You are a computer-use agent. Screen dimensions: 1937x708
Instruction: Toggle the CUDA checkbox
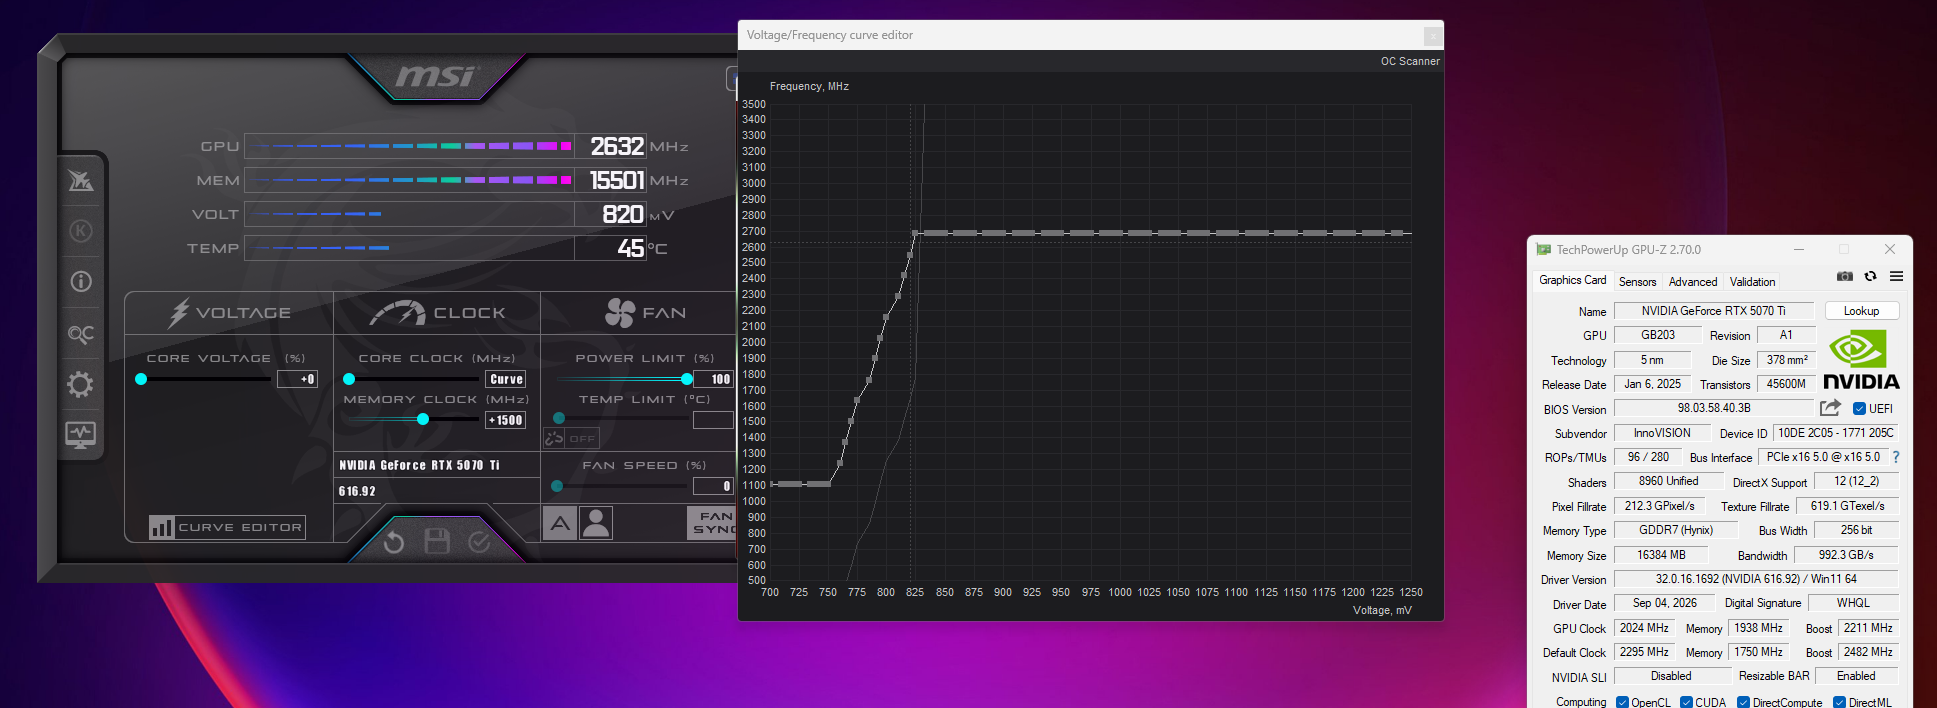coord(1686,702)
